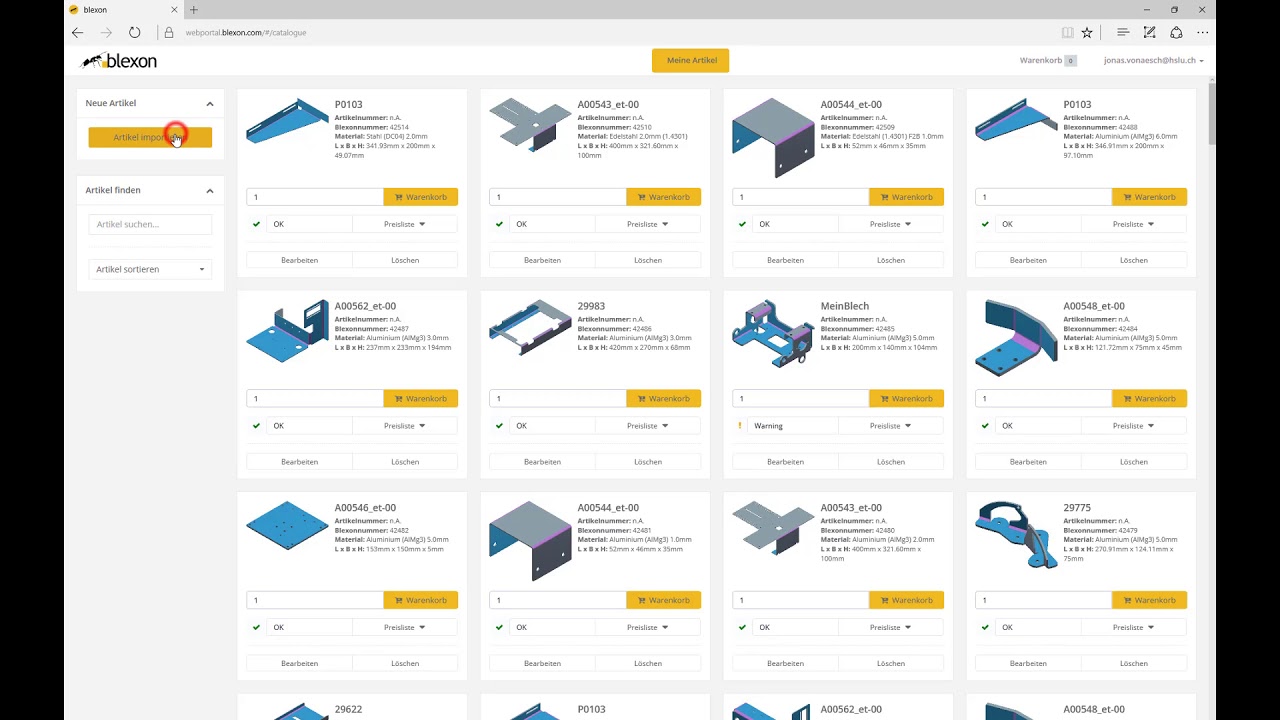Click the warning icon on the MeinBlech card

coord(741,426)
